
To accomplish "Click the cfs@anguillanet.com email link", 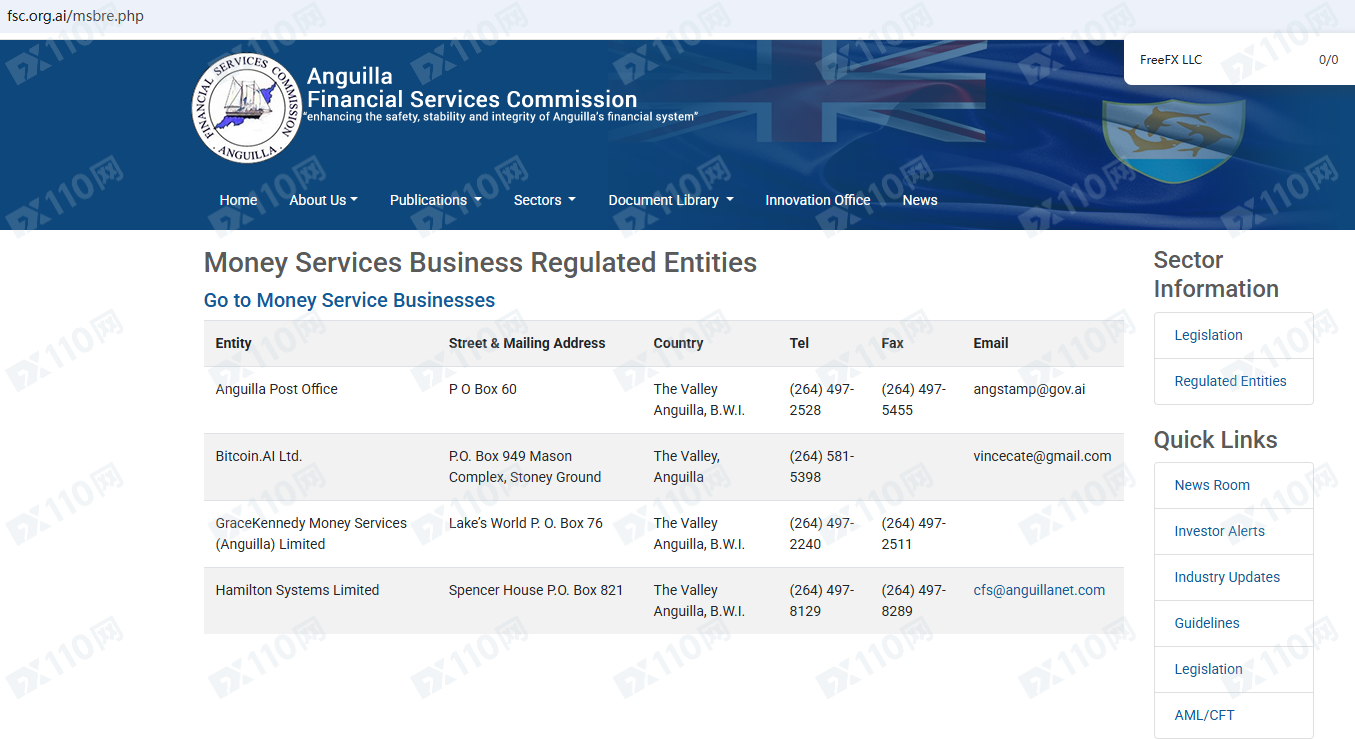I will 1039,590.
